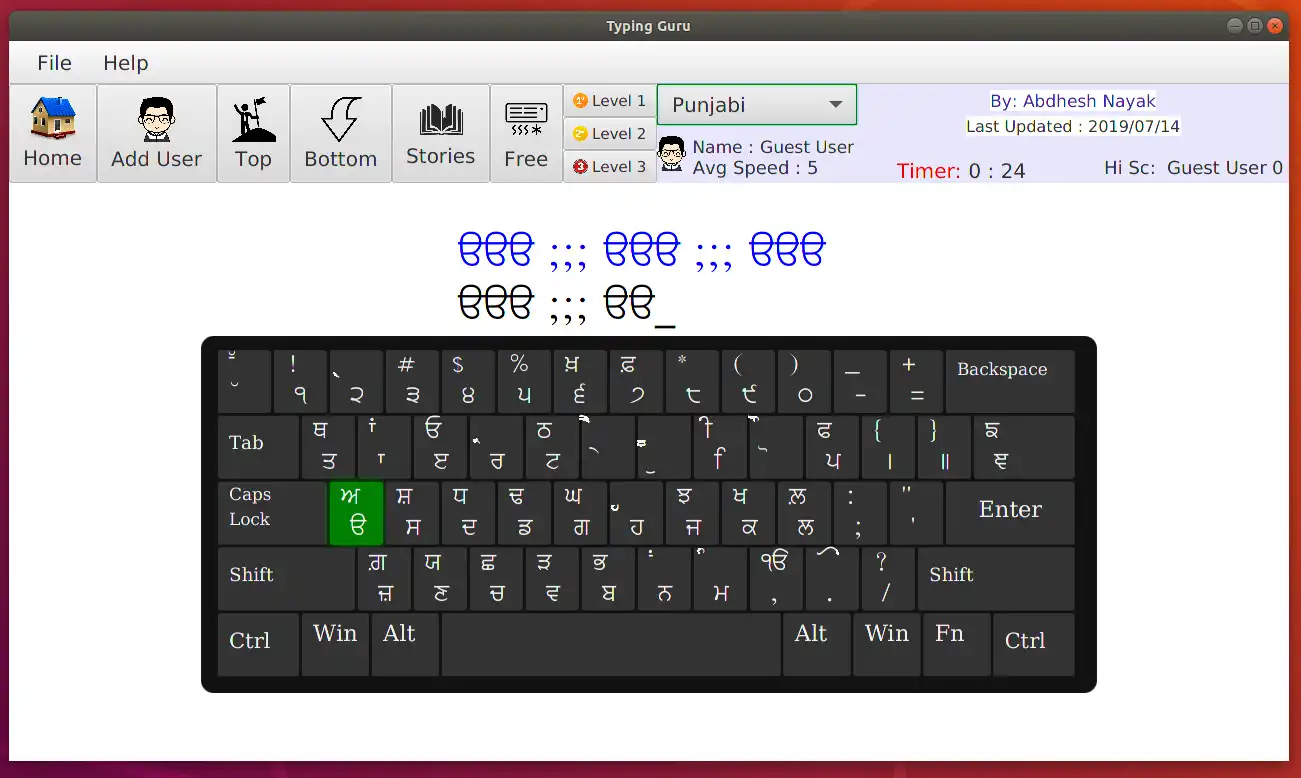Viewport: 1301px width, 778px height.
Task: Click the quote/apostrophe key
Action: click(916, 514)
